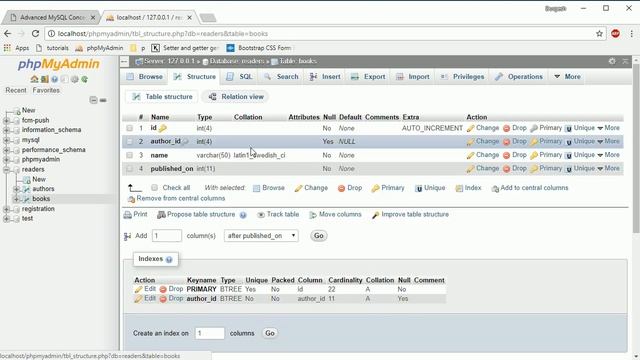Tick checkbox for id column
The height and width of the screenshot is (360, 640).
tap(129, 128)
